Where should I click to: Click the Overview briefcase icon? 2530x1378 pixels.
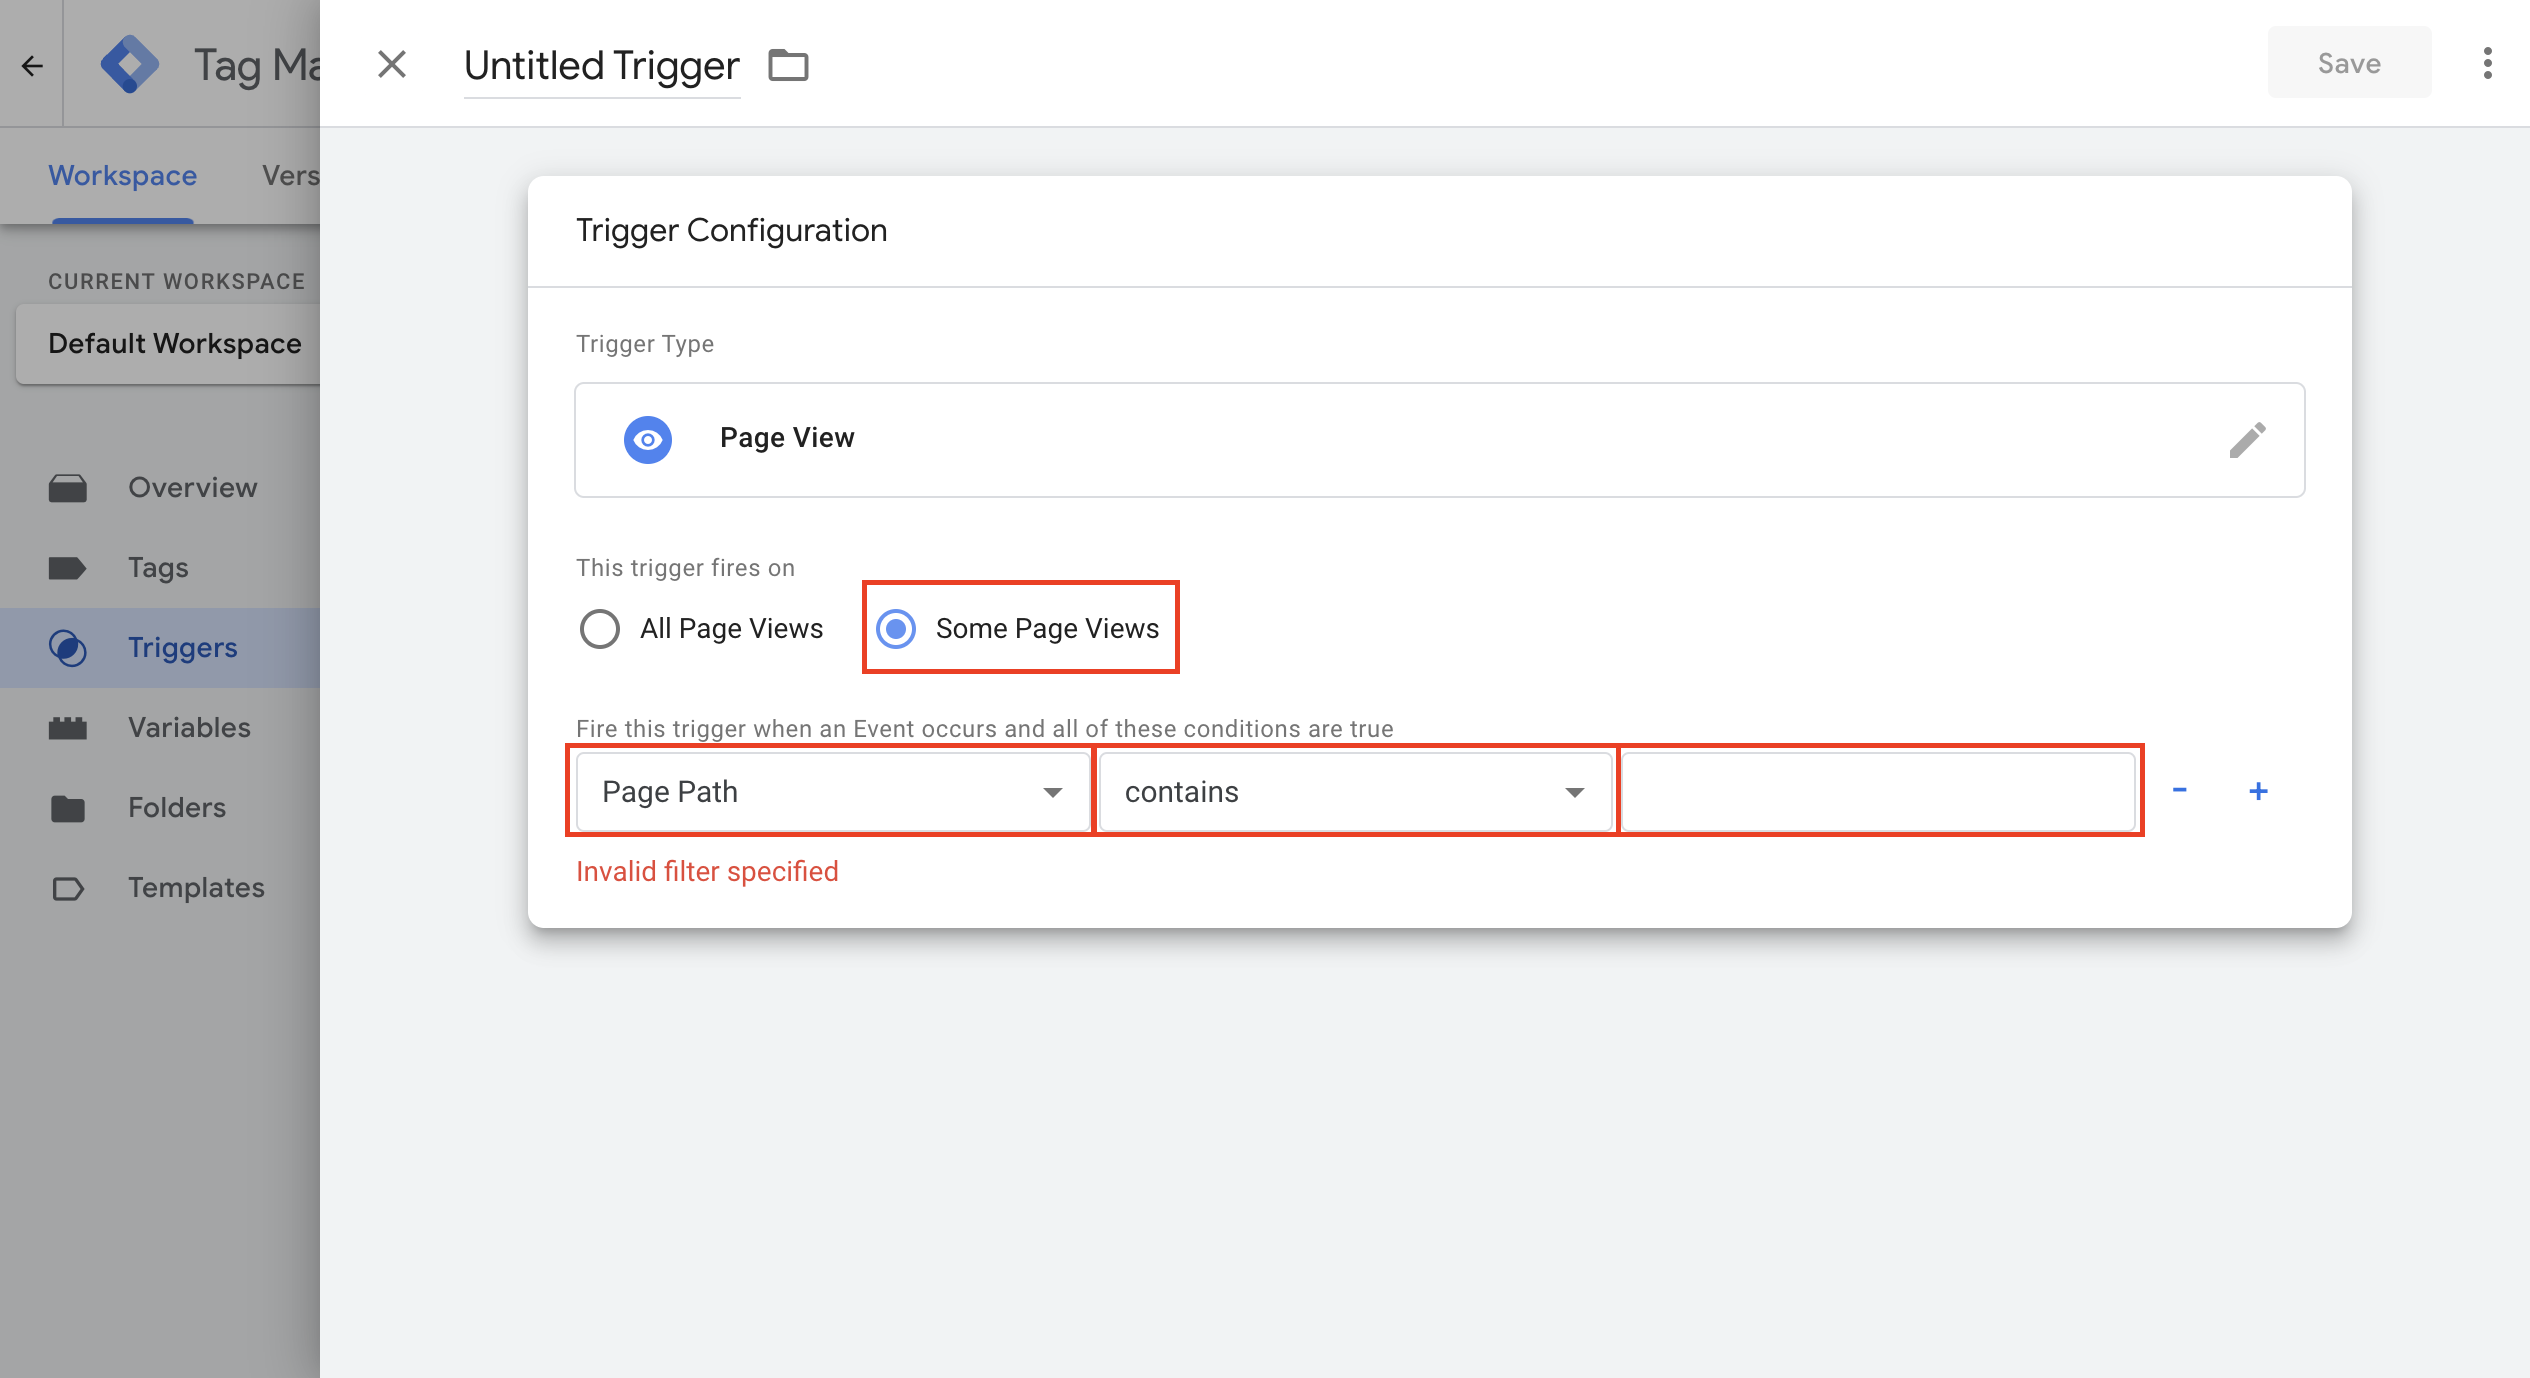coord(68,488)
